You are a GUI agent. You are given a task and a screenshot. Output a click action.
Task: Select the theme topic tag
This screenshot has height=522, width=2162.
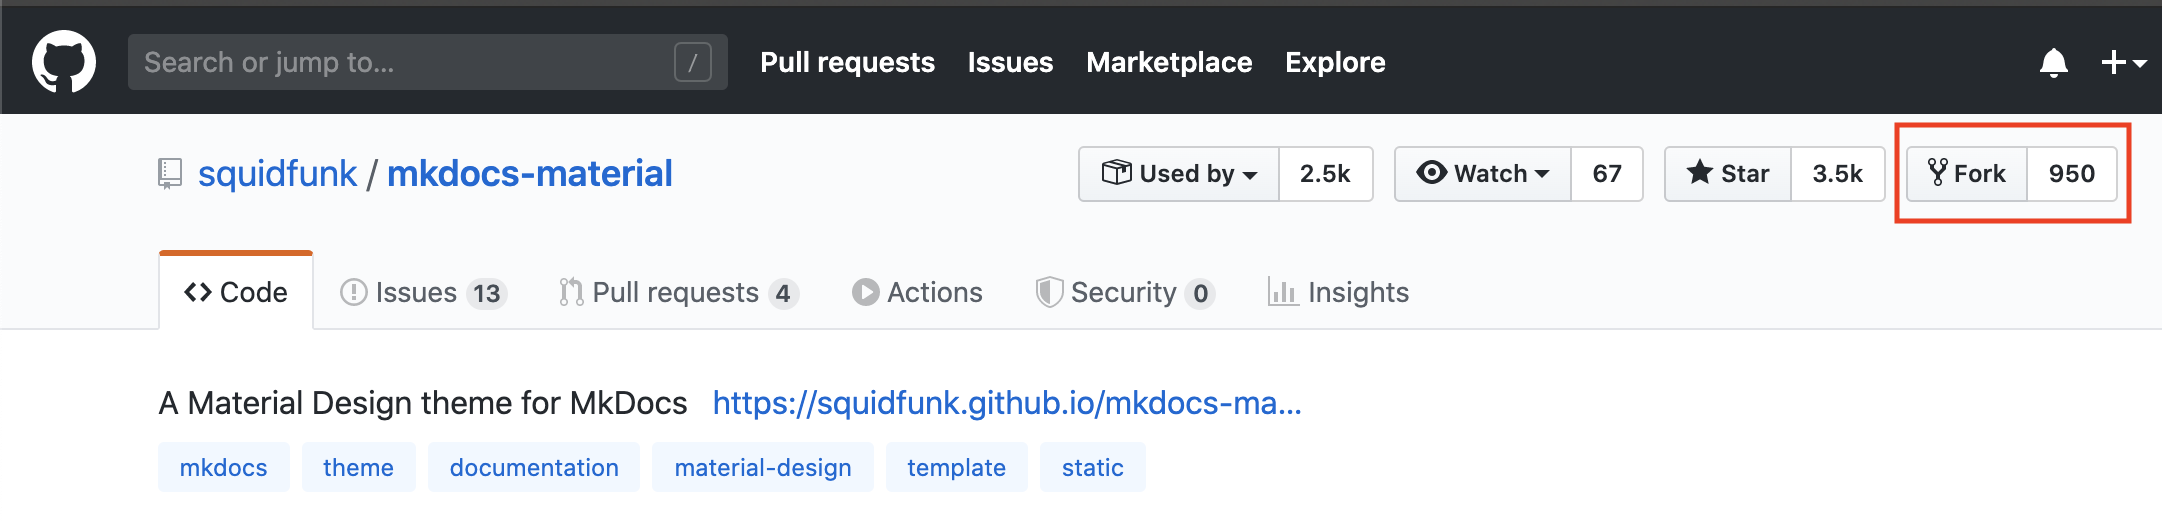point(358,467)
